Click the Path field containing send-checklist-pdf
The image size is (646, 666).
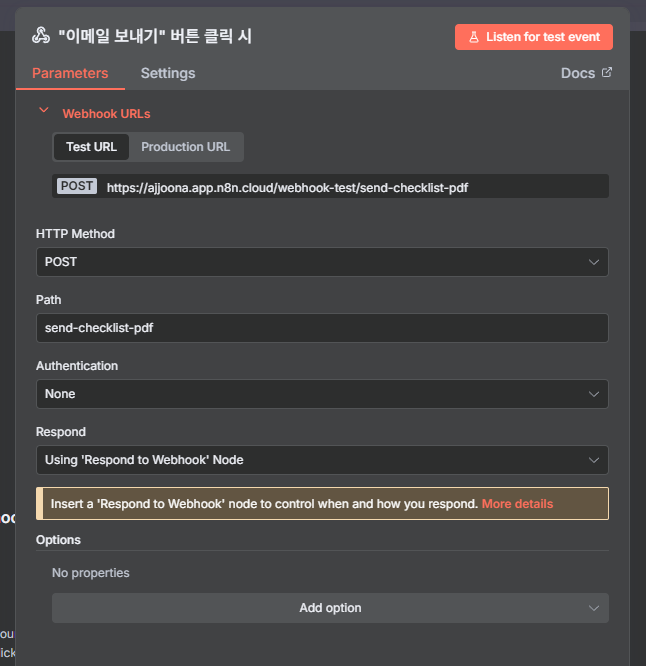[x=321, y=328]
